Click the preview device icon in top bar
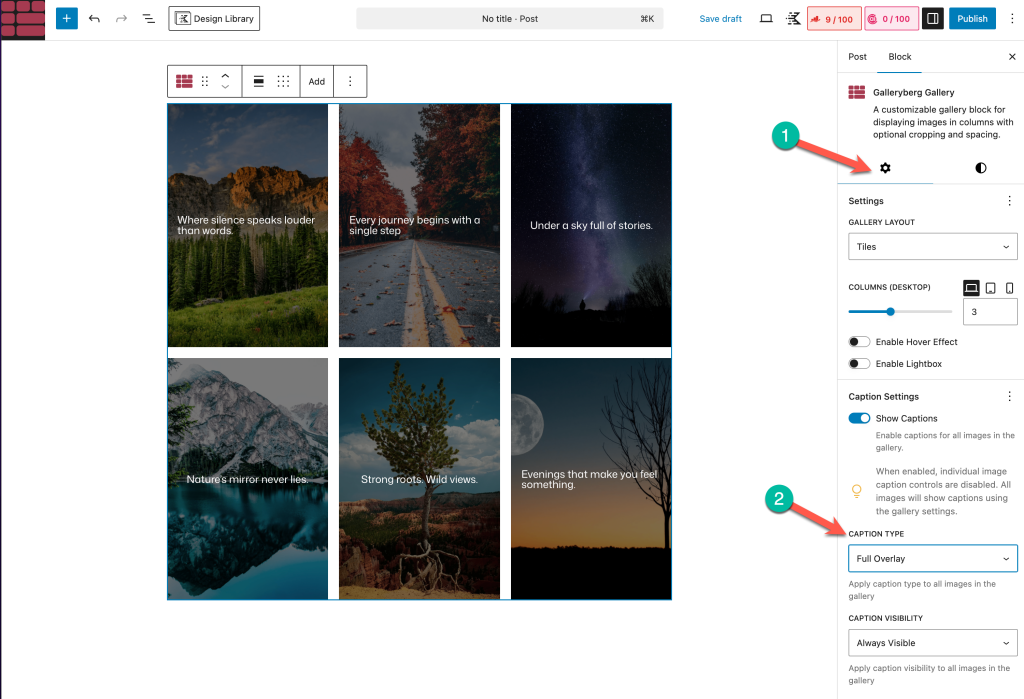1024x699 pixels. pos(766,18)
